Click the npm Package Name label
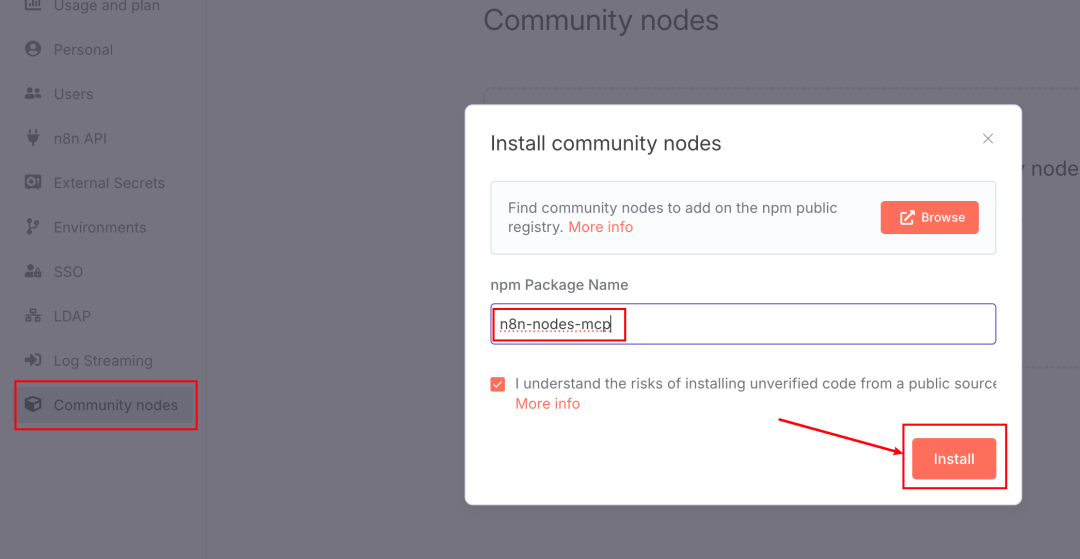 pos(559,285)
